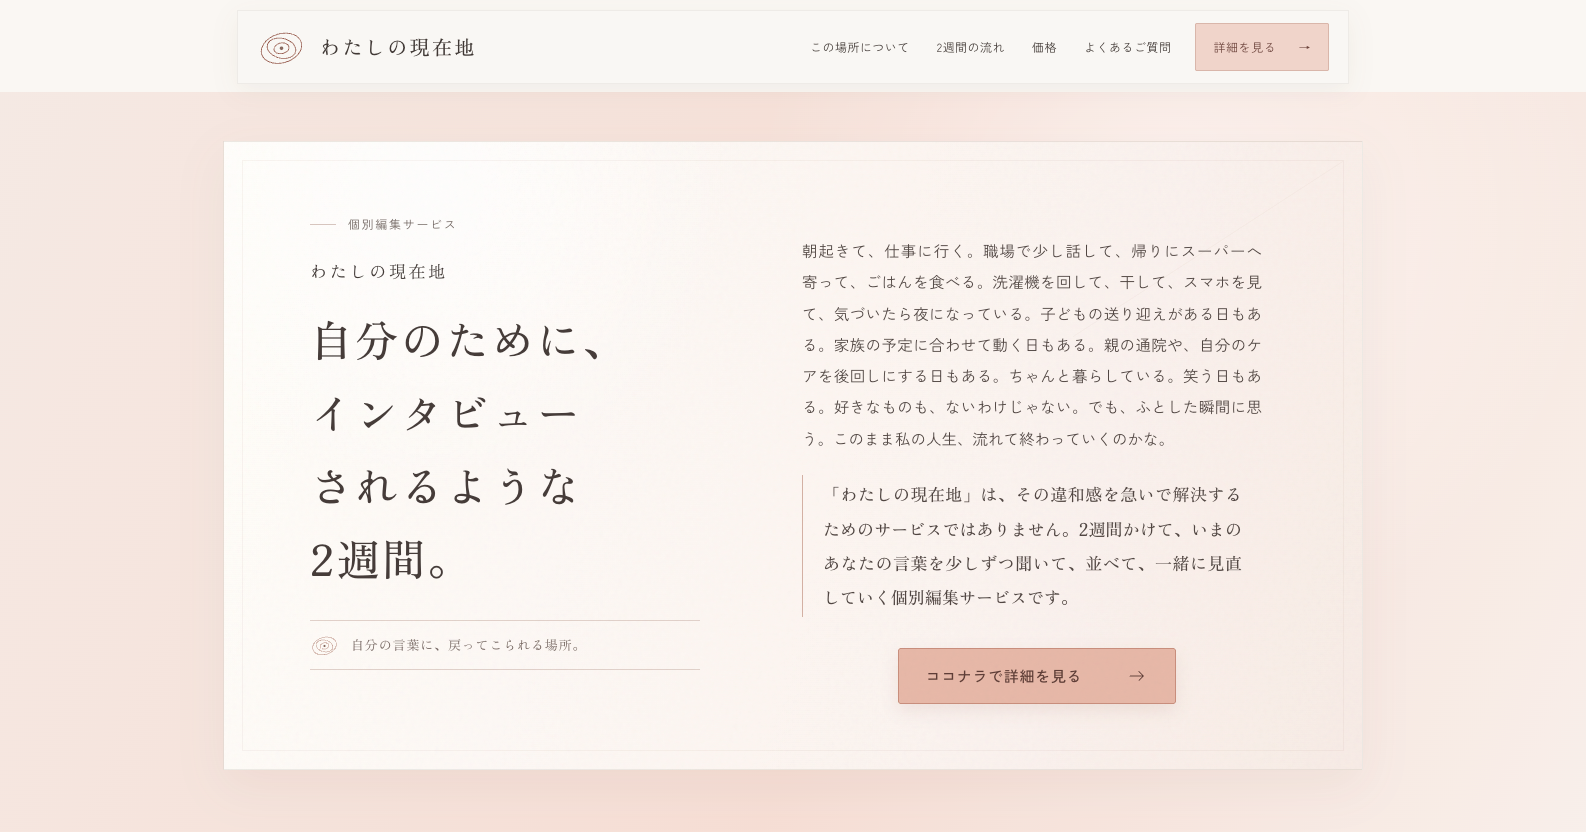Click quoted block starting 「わたしの現在地」は
Viewport: 1586px width, 832px height.
click(x=1032, y=546)
